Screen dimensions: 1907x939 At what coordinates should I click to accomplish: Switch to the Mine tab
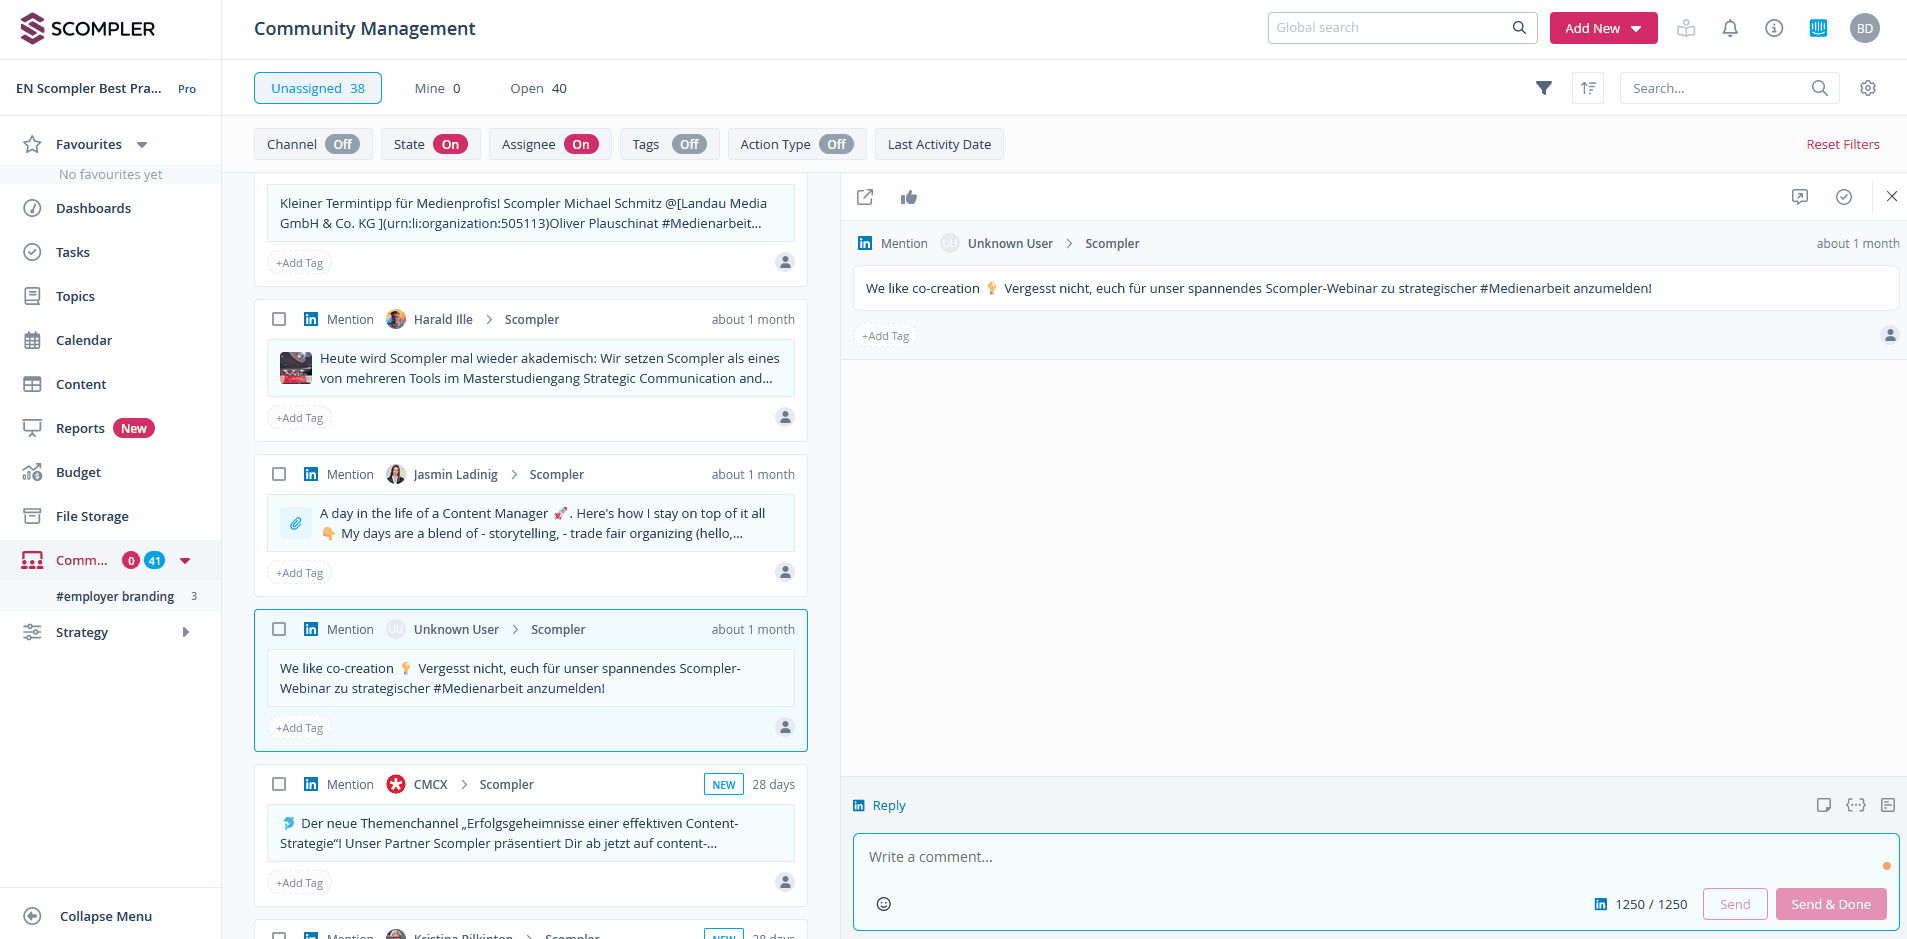pos(436,88)
